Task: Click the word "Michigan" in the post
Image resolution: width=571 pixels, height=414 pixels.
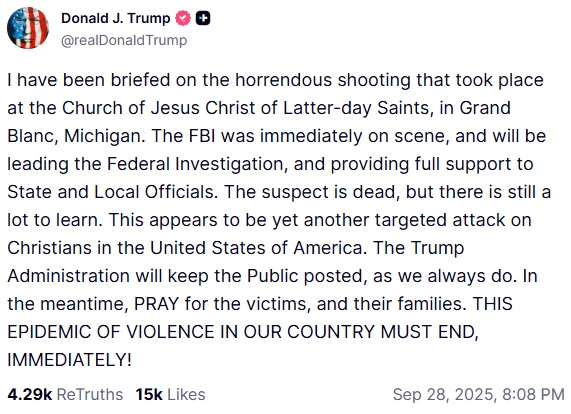Action: (x=105, y=136)
